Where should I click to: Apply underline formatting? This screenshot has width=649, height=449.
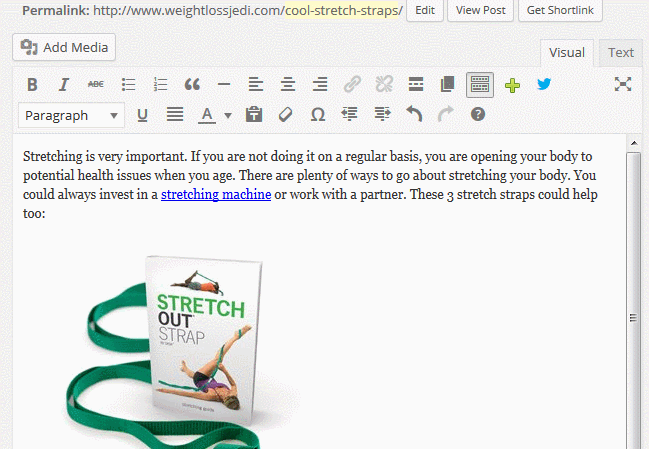142,115
